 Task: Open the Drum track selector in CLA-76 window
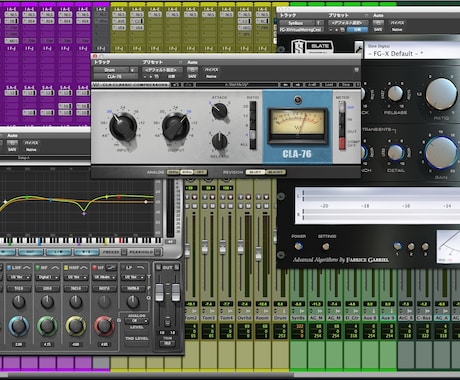[112, 70]
